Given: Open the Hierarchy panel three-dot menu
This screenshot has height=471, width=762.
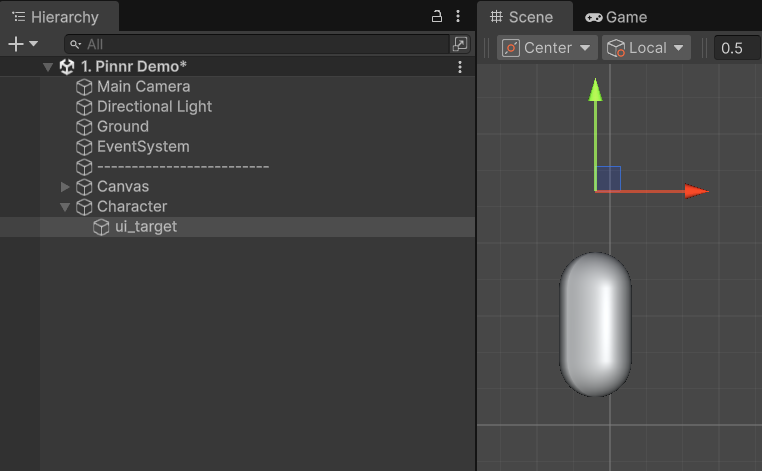Looking at the screenshot, I should click(458, 17).
